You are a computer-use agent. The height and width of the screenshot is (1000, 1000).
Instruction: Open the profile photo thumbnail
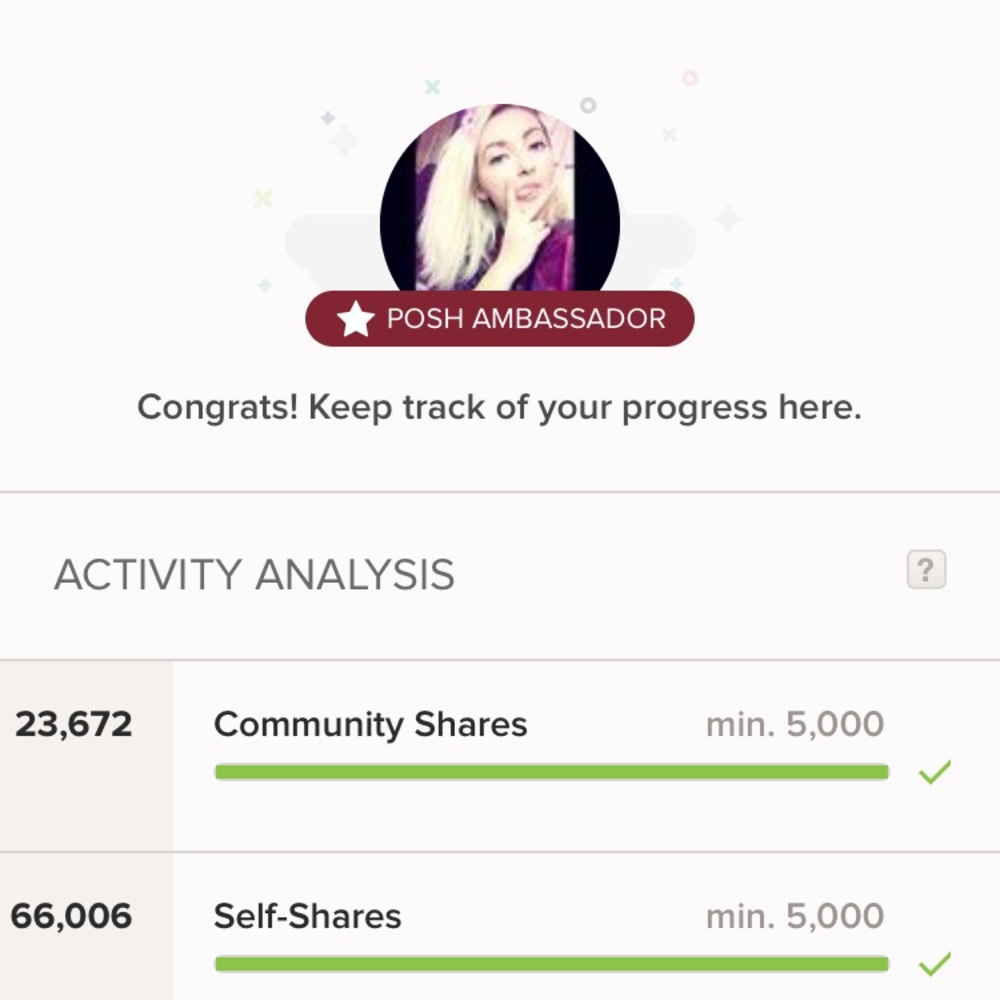point(499,200)
